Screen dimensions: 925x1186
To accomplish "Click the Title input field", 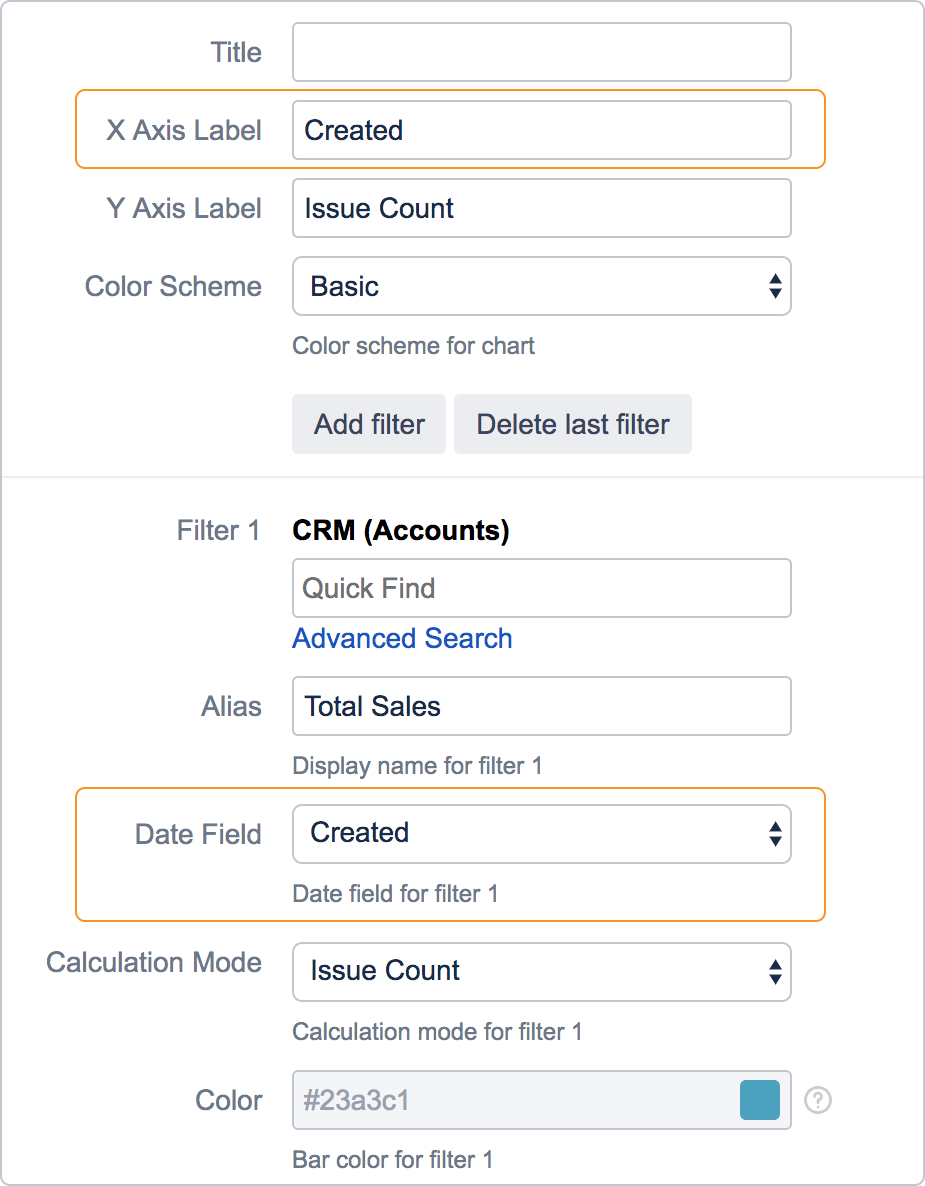I will (x=541, y=52).
